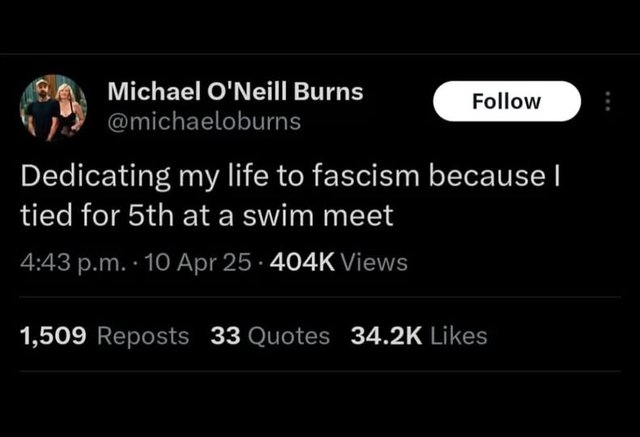Click the 33 quote count

(x=226, y=336)
